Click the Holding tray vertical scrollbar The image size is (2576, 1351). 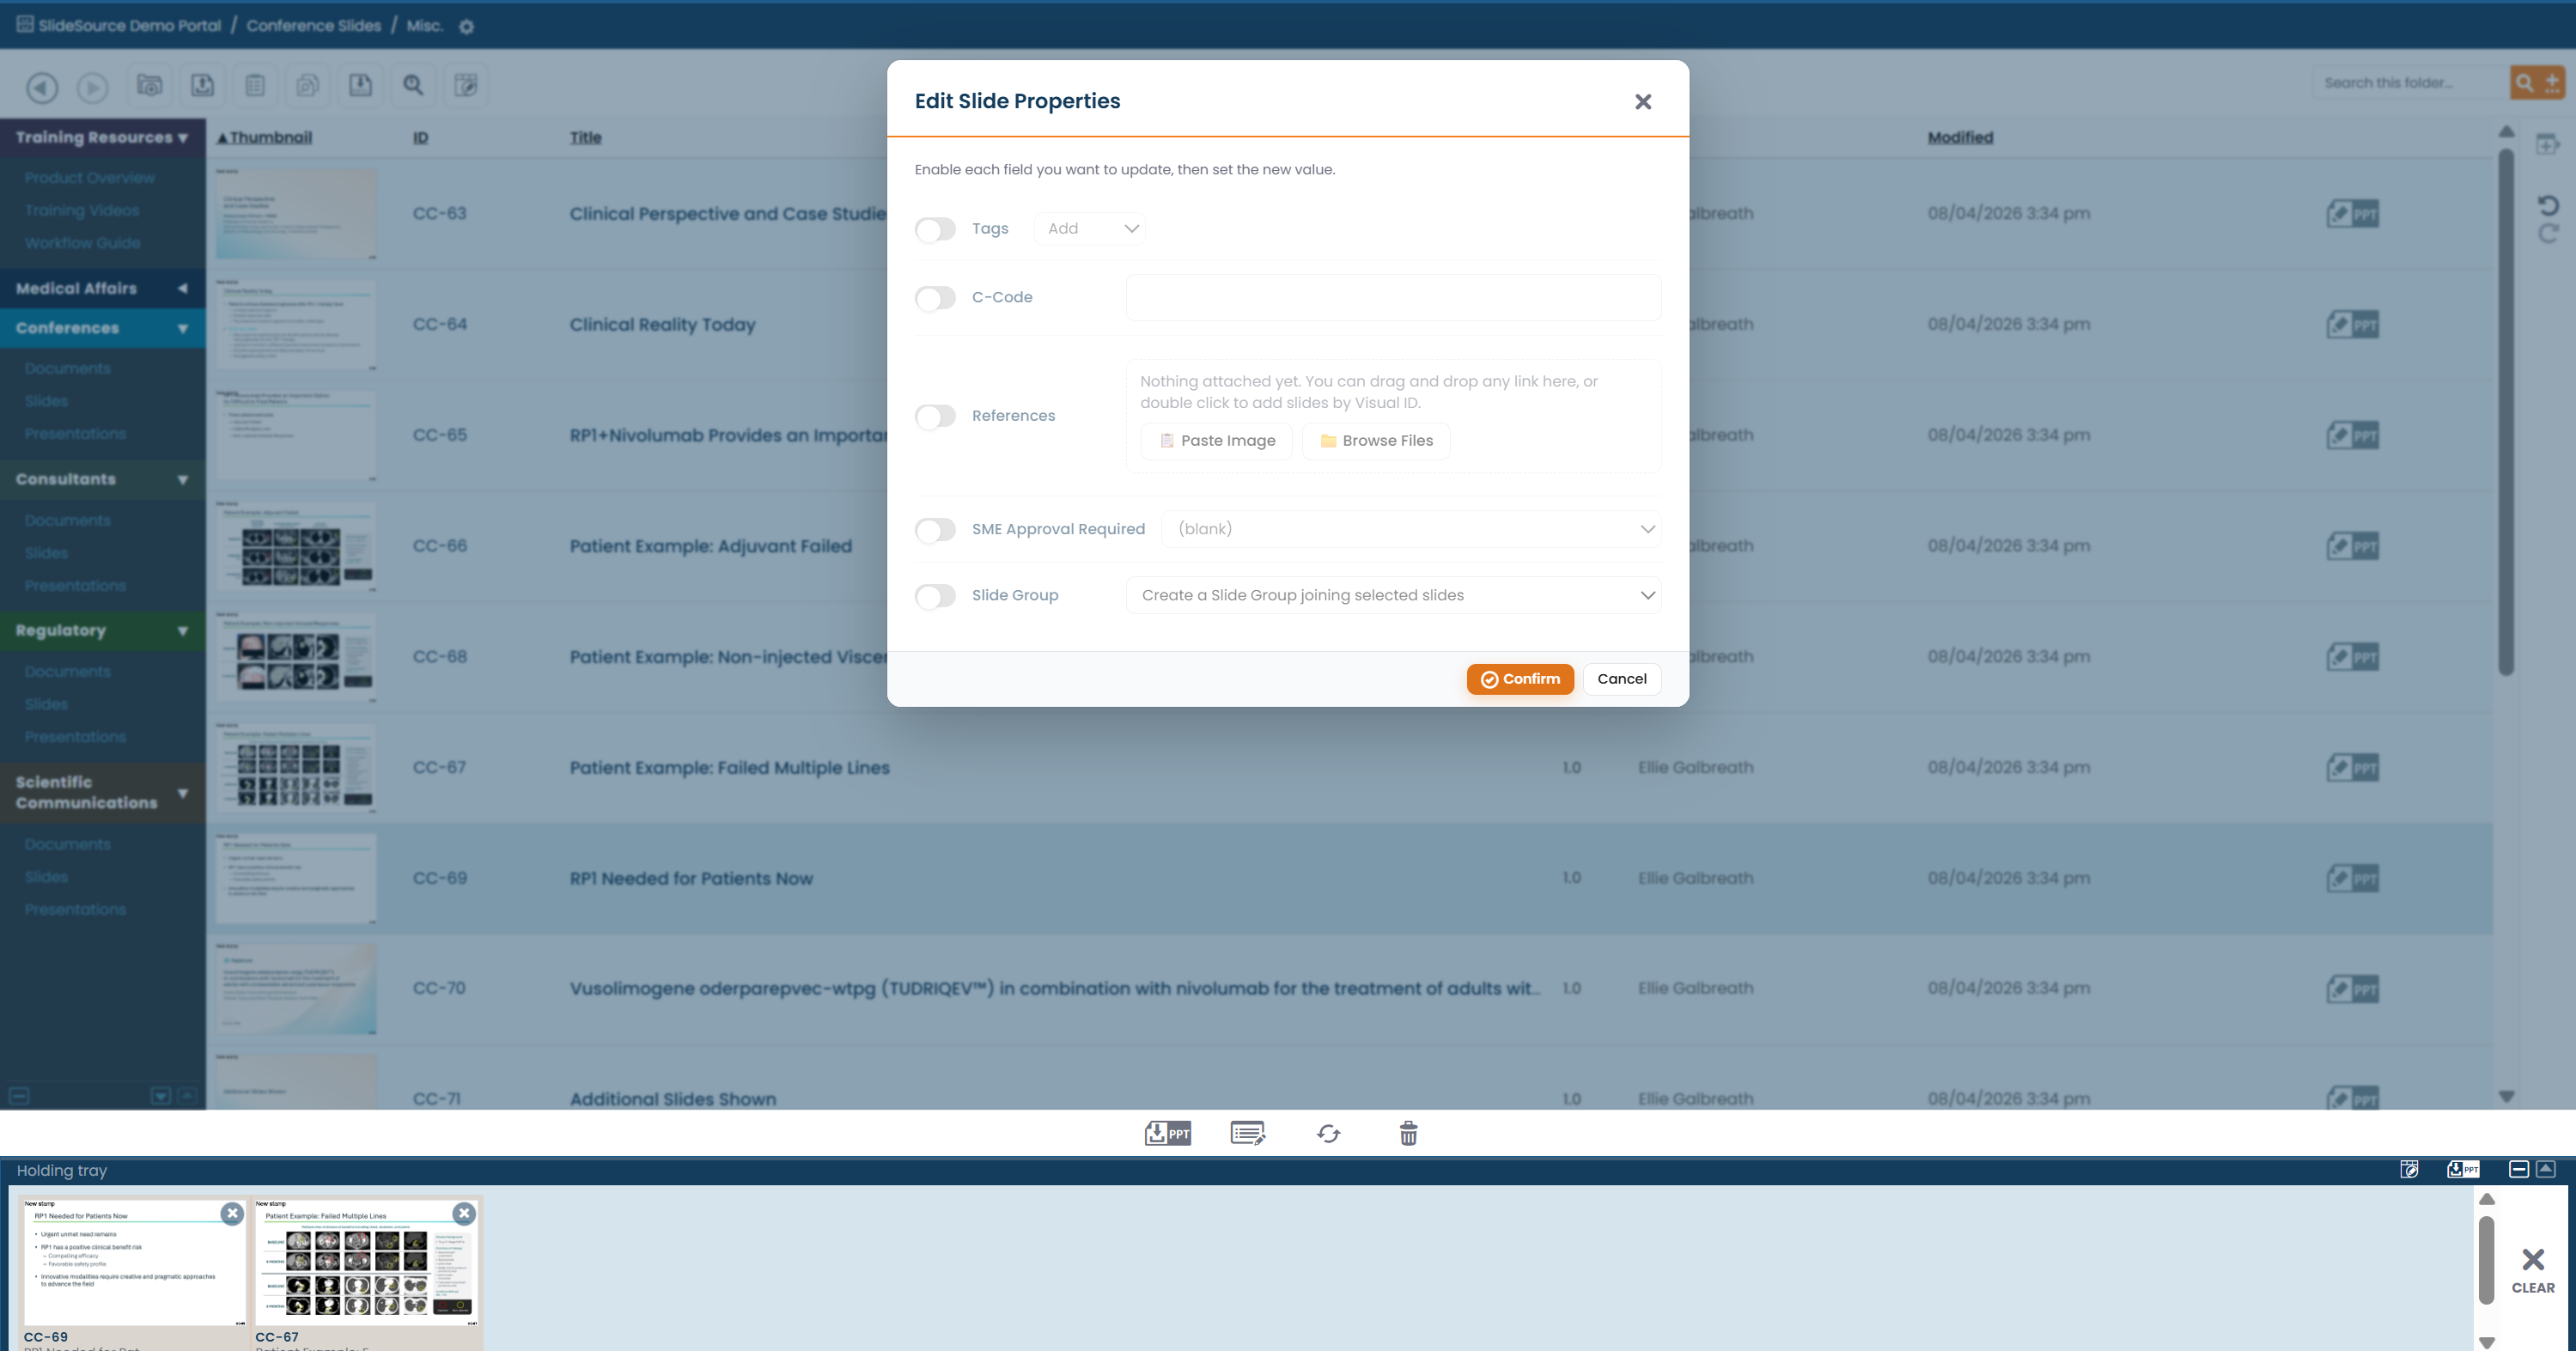(x=2487, y=1260)
